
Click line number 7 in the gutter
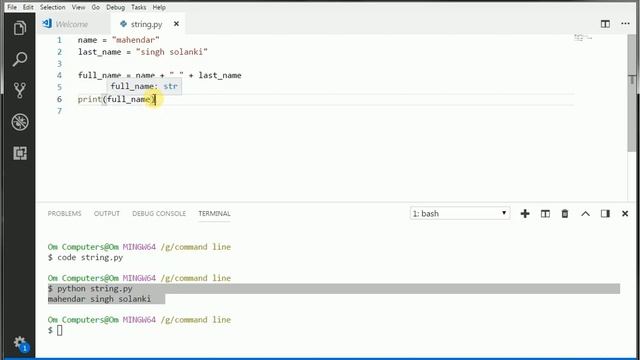(x=60, y=111)
